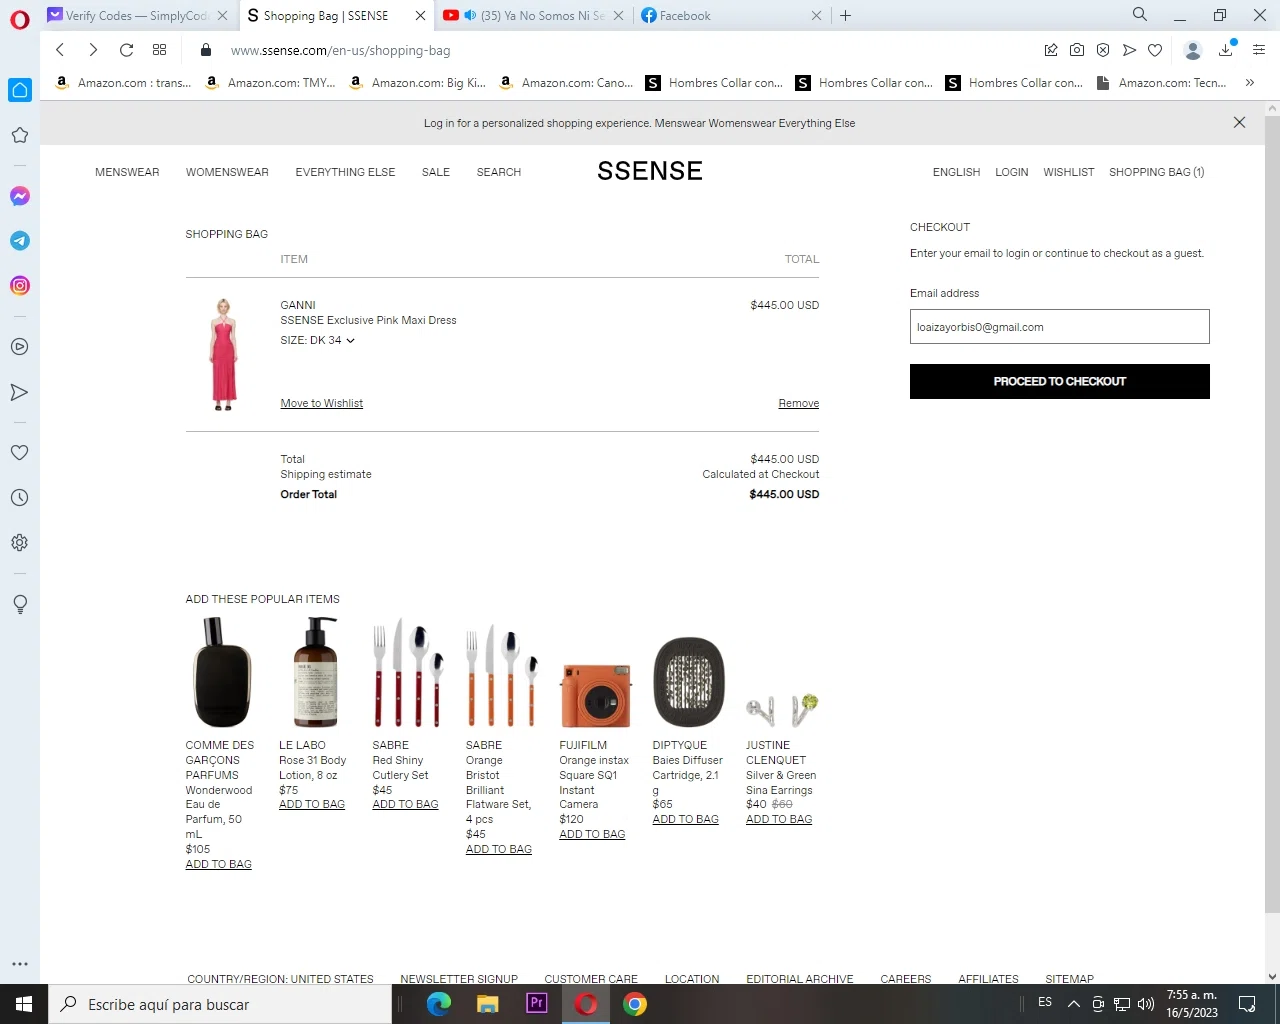Open sidebar three-dots setup menu
1280x1024 pixels.
tap(19, 964)
